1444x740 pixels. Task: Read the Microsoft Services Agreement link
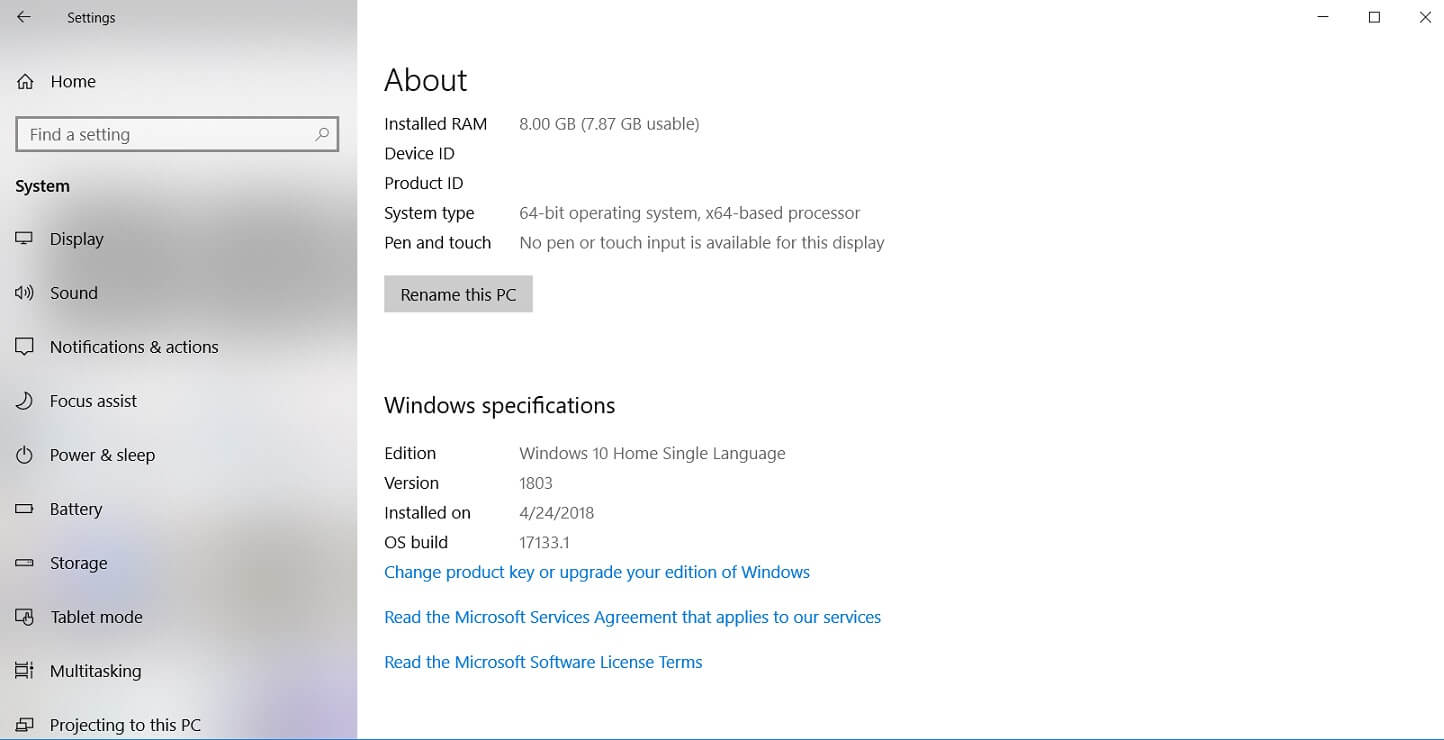[x=632, y=617]
